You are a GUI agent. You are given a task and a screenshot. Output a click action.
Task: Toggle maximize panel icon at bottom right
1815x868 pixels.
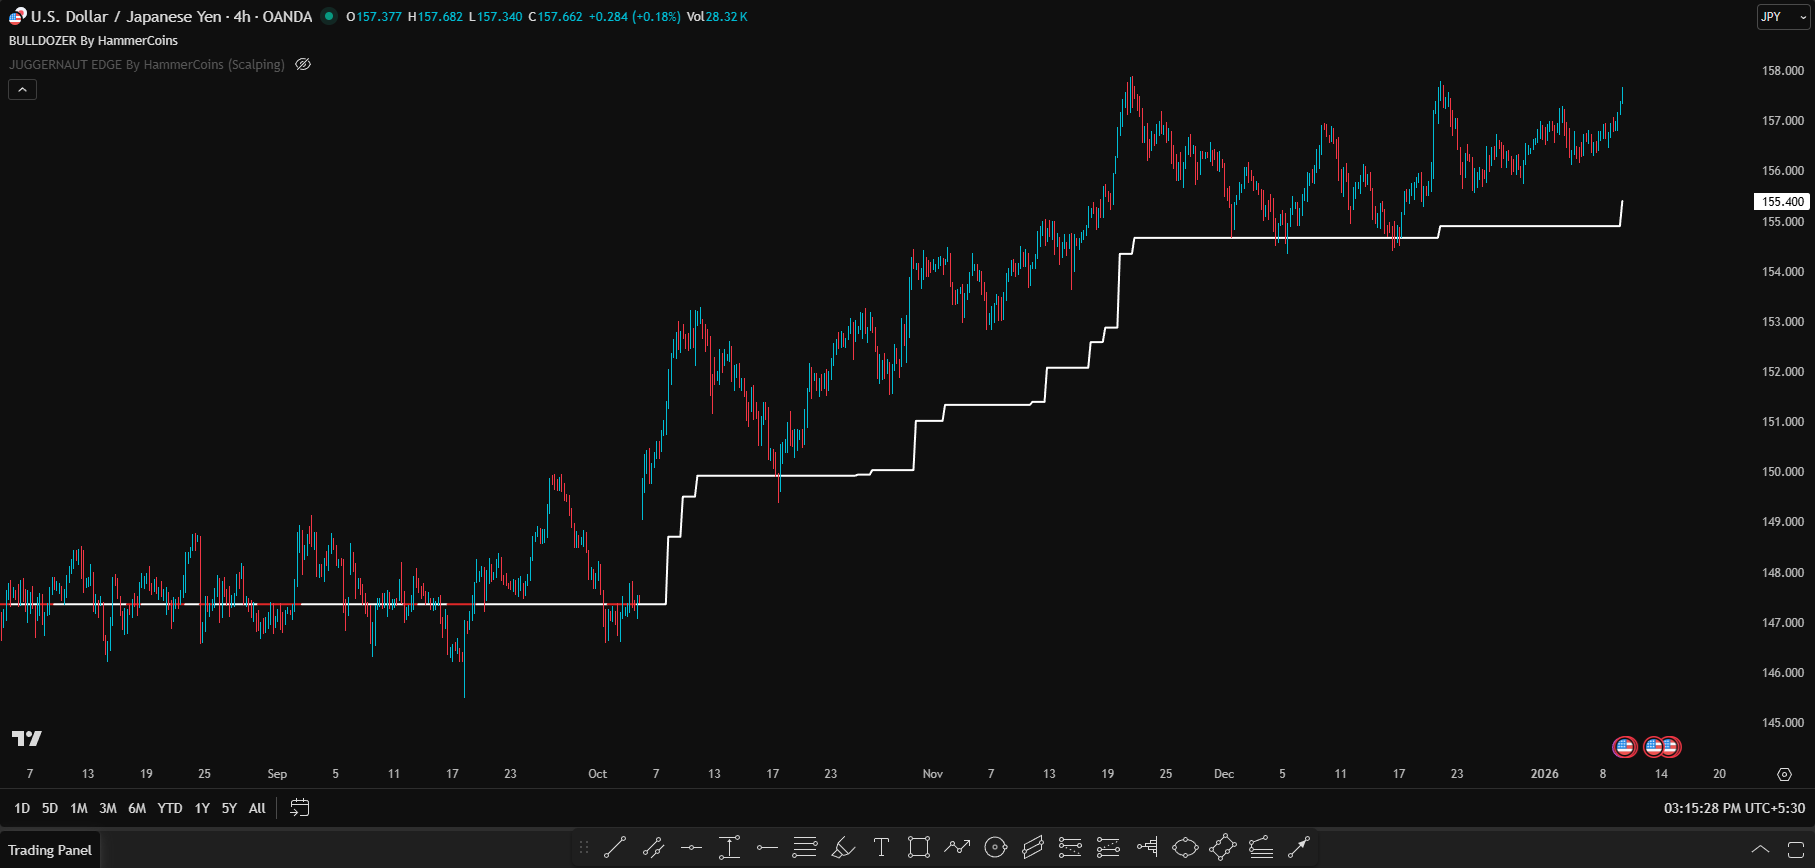[1795, 849]
